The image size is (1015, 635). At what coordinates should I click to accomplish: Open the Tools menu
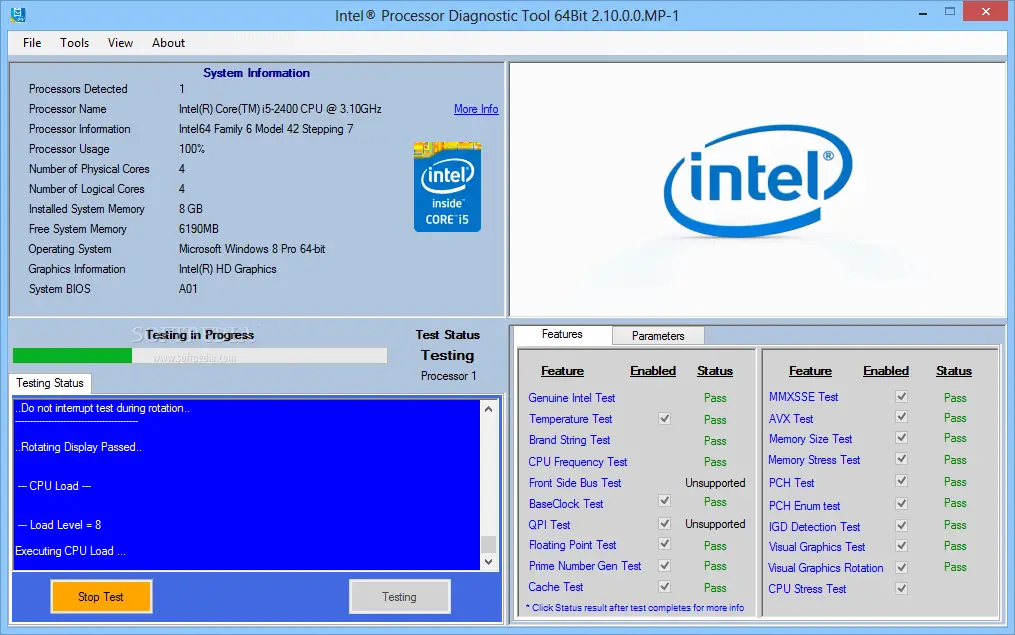click(x=74, y=43)
